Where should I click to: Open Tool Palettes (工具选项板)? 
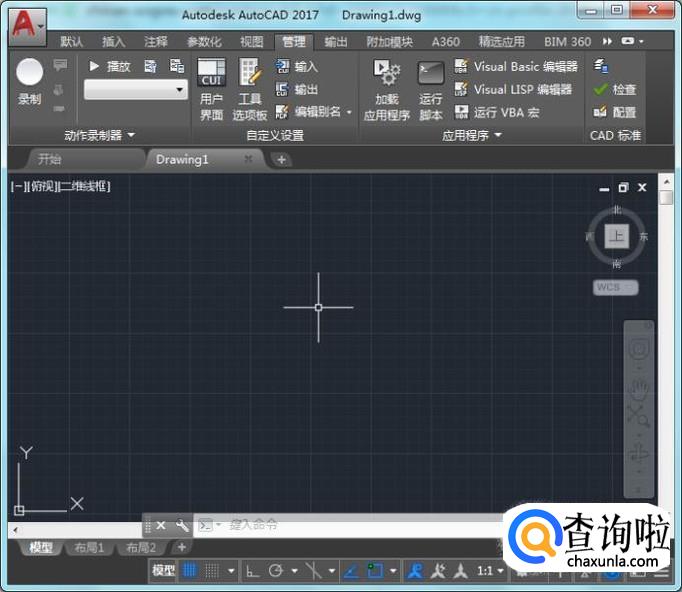point(250,74)
